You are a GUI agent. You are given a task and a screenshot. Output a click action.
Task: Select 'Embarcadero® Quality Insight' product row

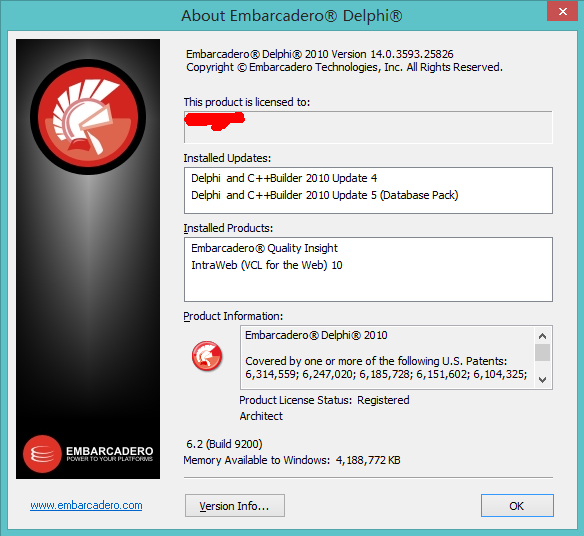[264, 248]
